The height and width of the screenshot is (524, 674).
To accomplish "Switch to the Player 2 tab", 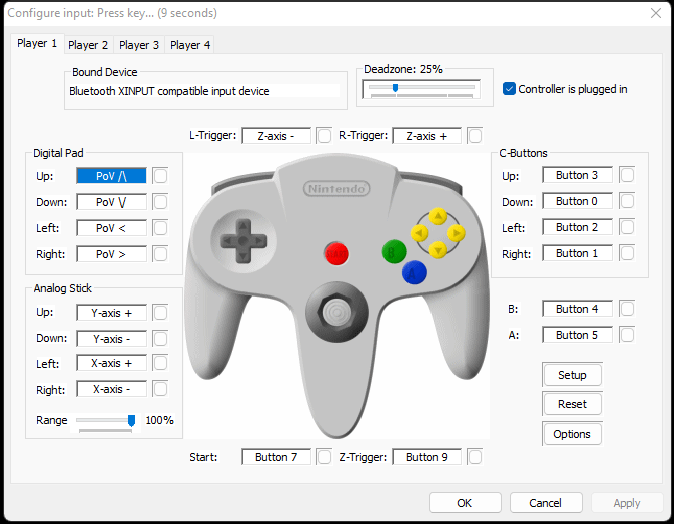I will pos(88,45).
